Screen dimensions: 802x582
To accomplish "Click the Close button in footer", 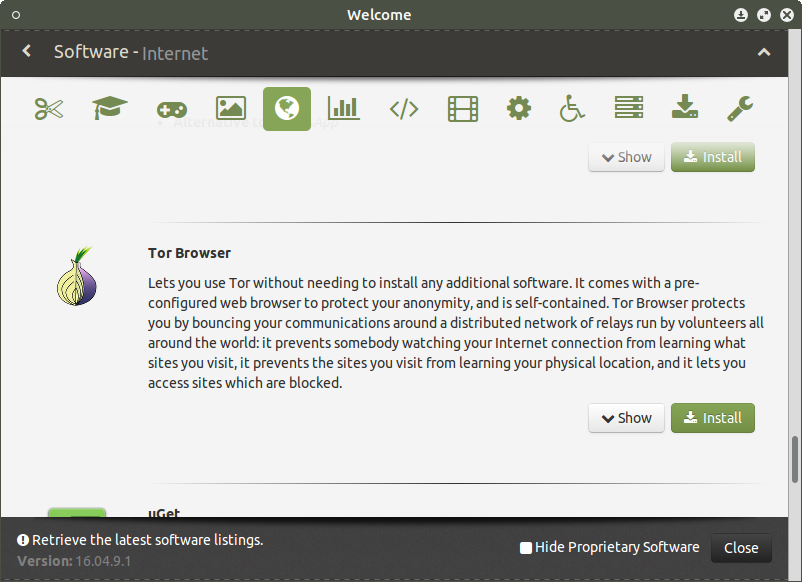I will click(741, 548).
